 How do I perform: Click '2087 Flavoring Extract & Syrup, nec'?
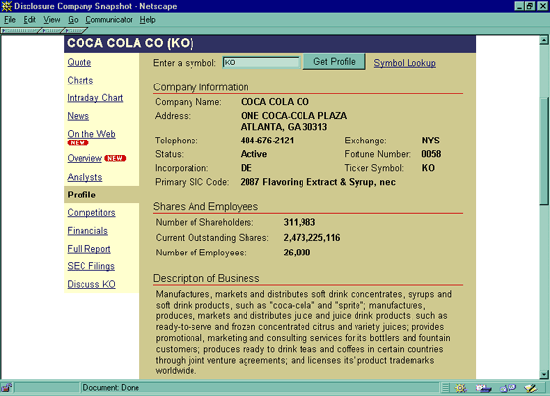[318, 182]
